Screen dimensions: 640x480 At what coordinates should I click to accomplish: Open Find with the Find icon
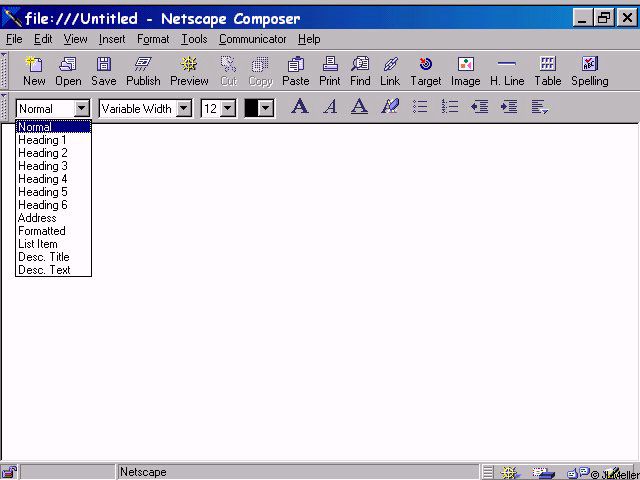[360, 71]
